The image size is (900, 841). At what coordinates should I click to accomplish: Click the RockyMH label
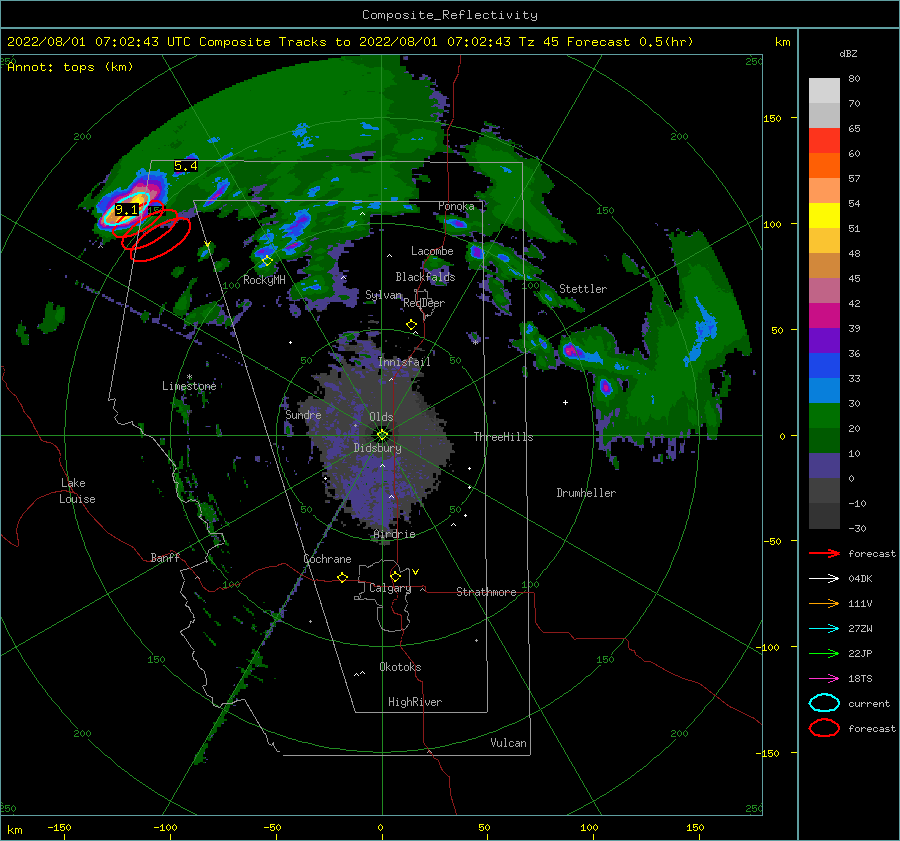click(x=264, y=280)
